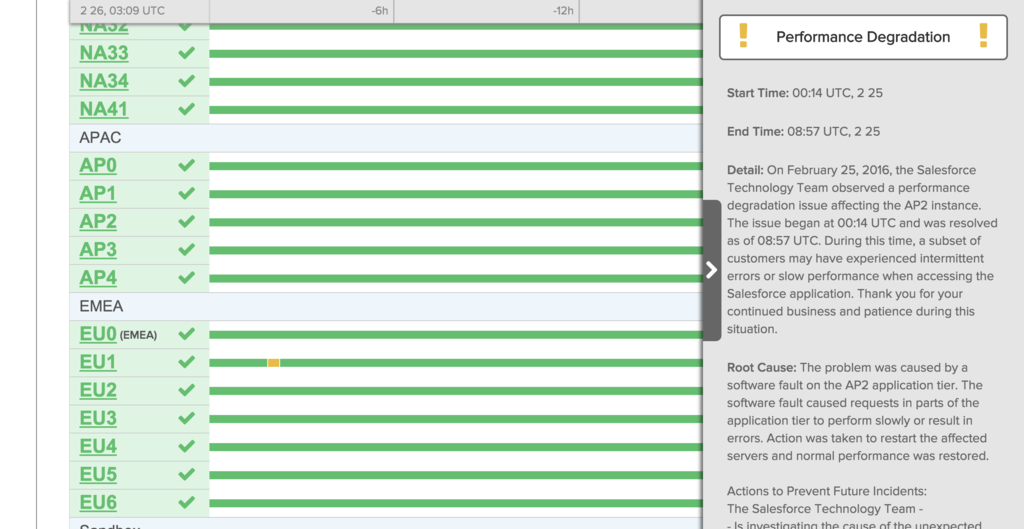Click the green checkmark status for EU5
The height and width of the screenshot is (529, 1024).
pos(187,474)
